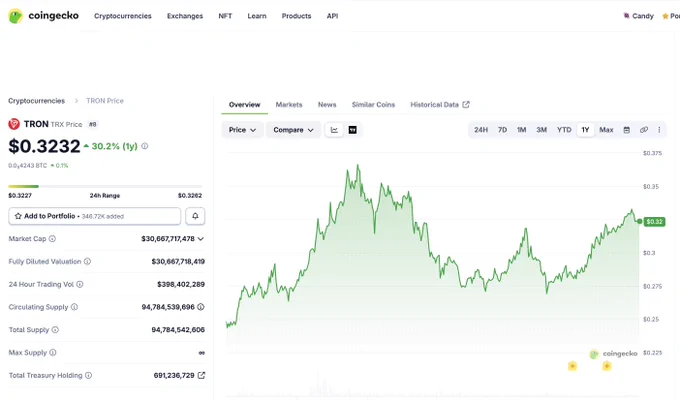Viewport: 680px width, 401px height.
Task: Click the 94,784,542,606 total supply value
Action: (x=178, y=330)
